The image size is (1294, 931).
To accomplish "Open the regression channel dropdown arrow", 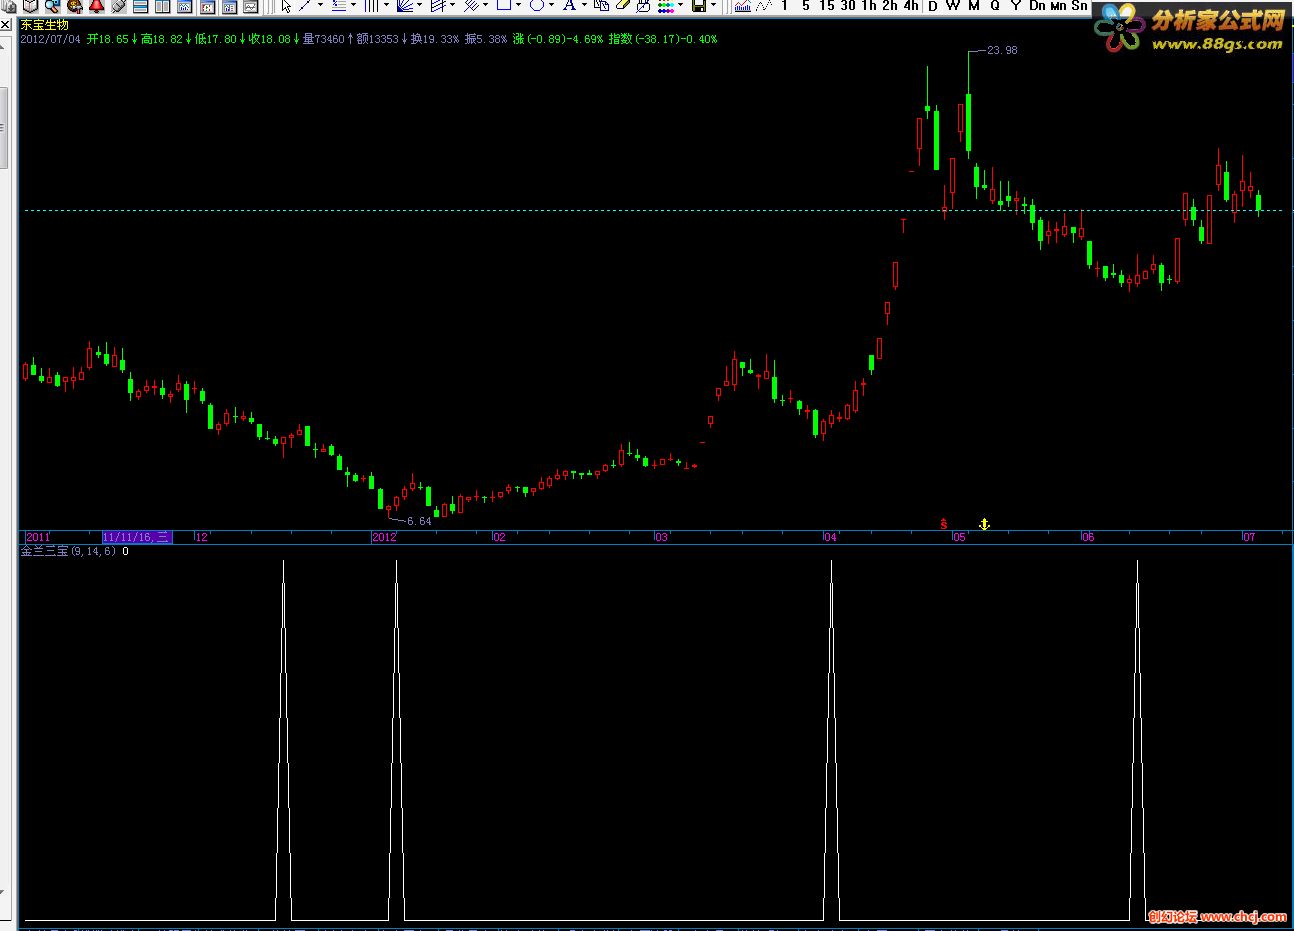I will coord(453,5).
